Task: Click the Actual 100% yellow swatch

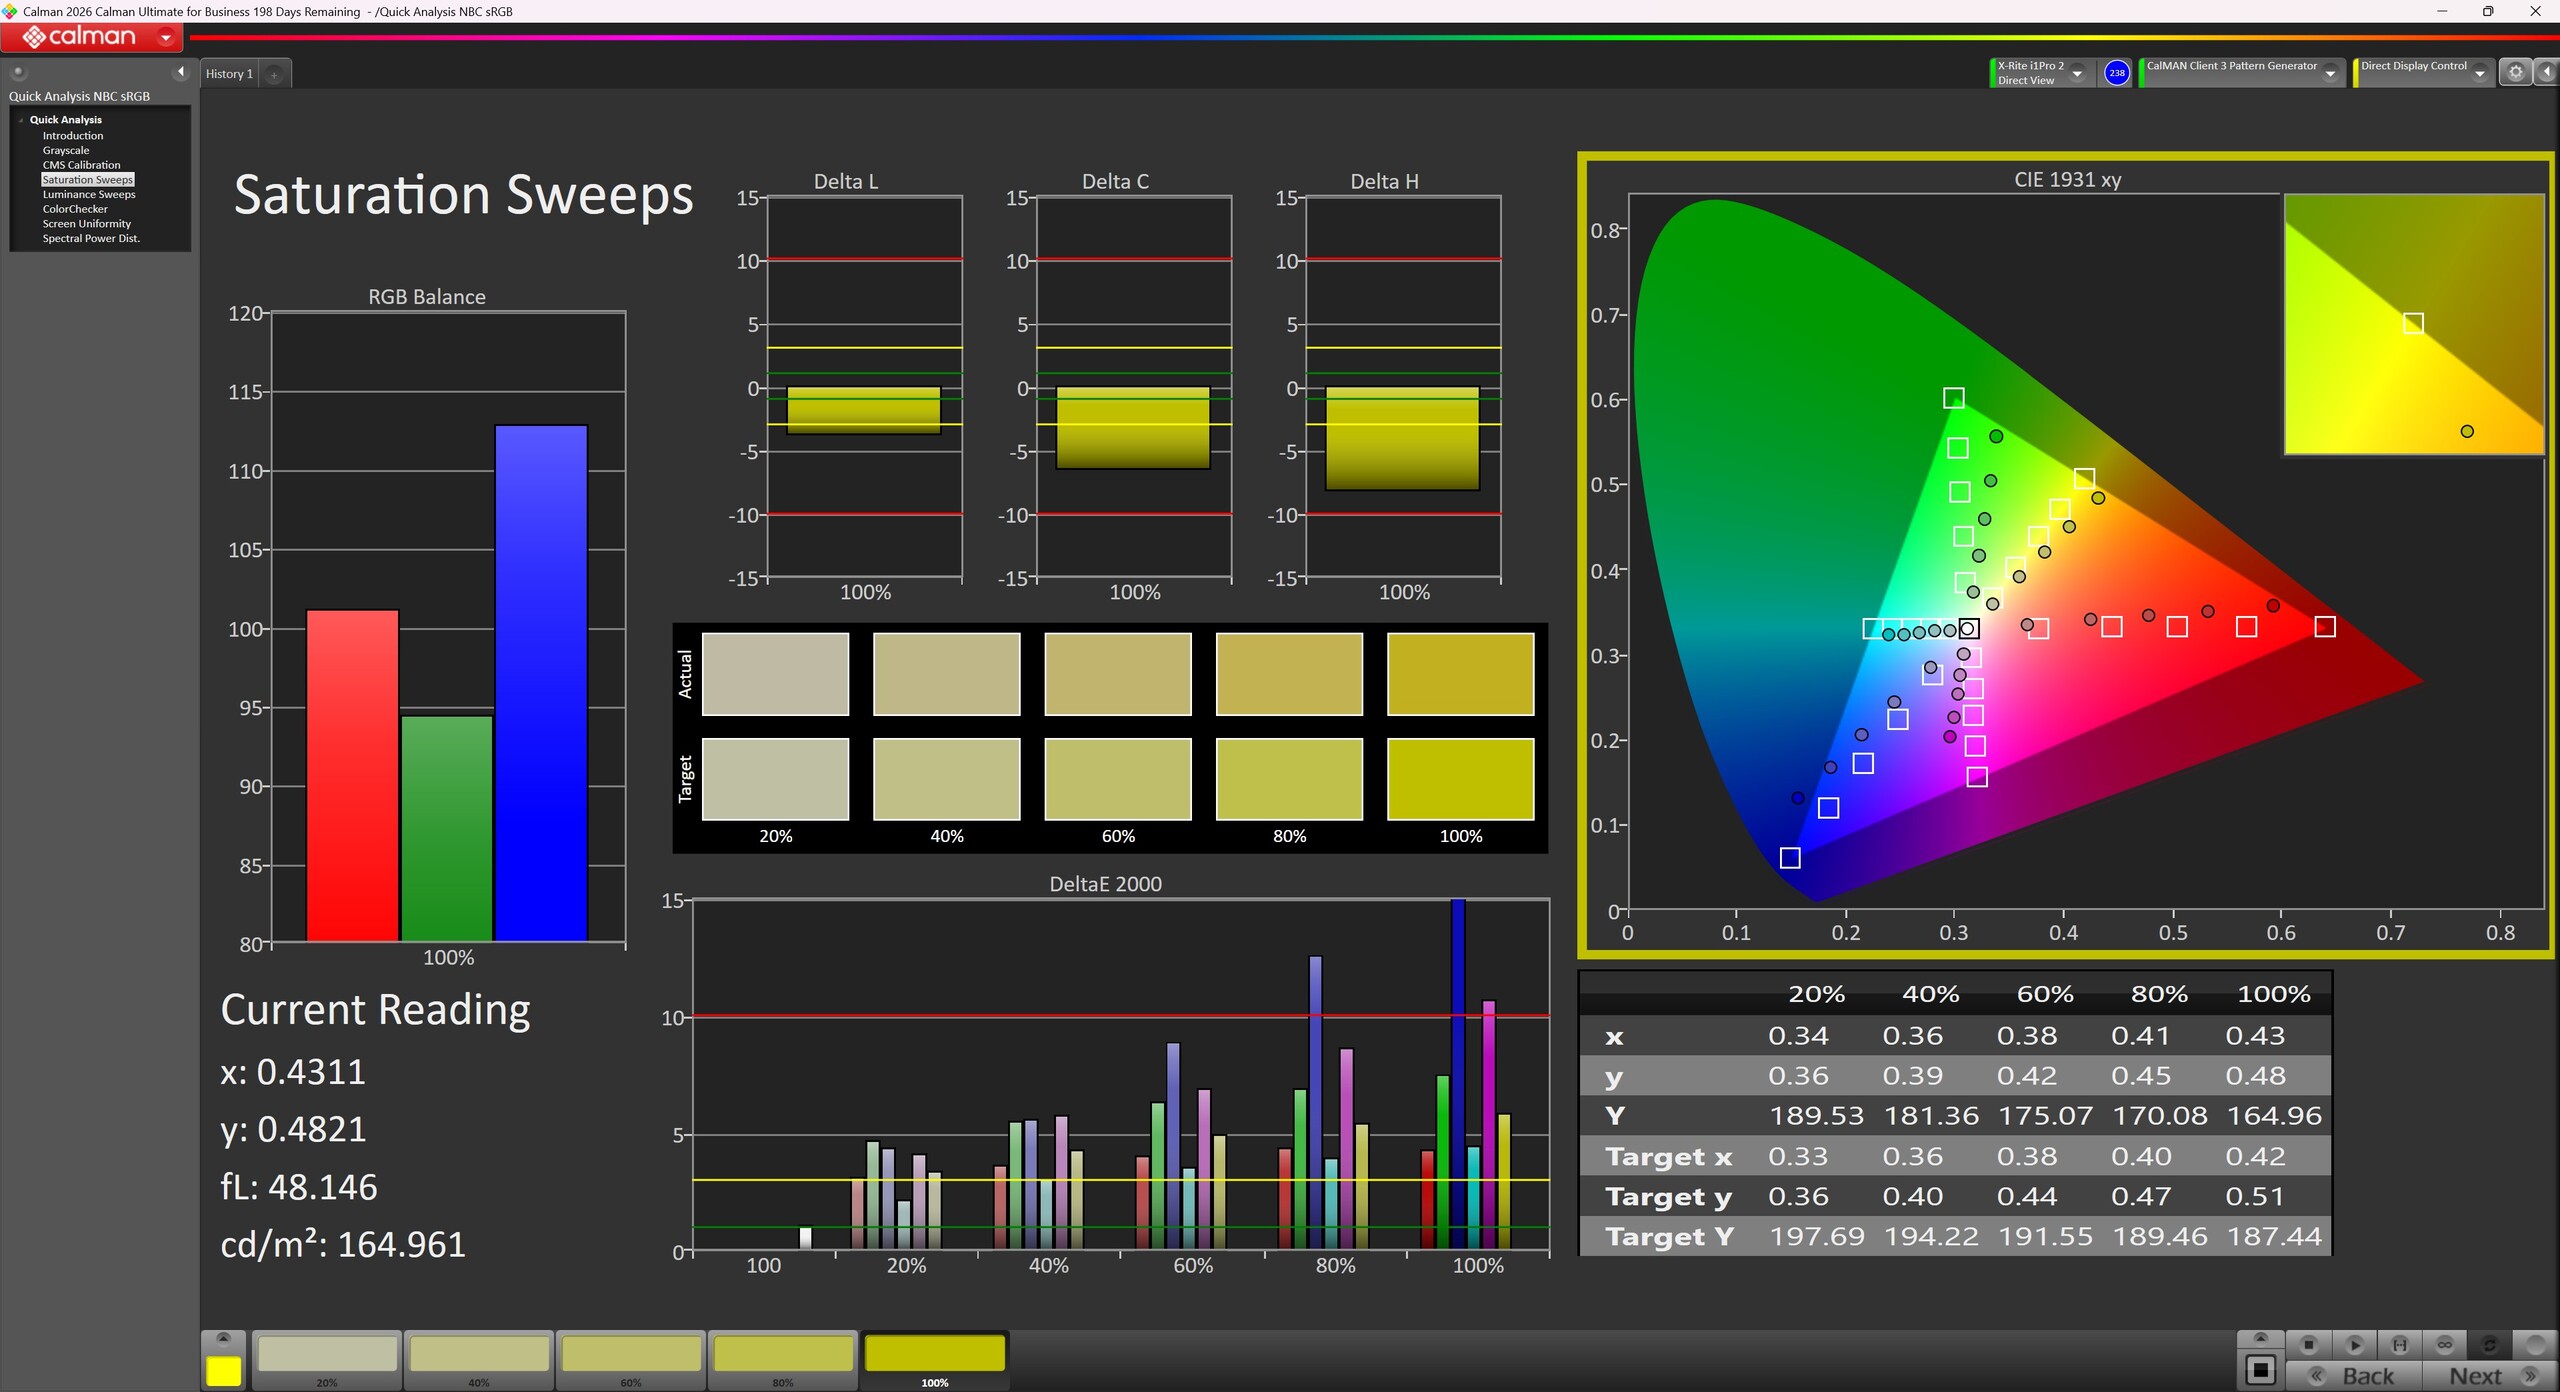Action: click(x=1460, y=674)
